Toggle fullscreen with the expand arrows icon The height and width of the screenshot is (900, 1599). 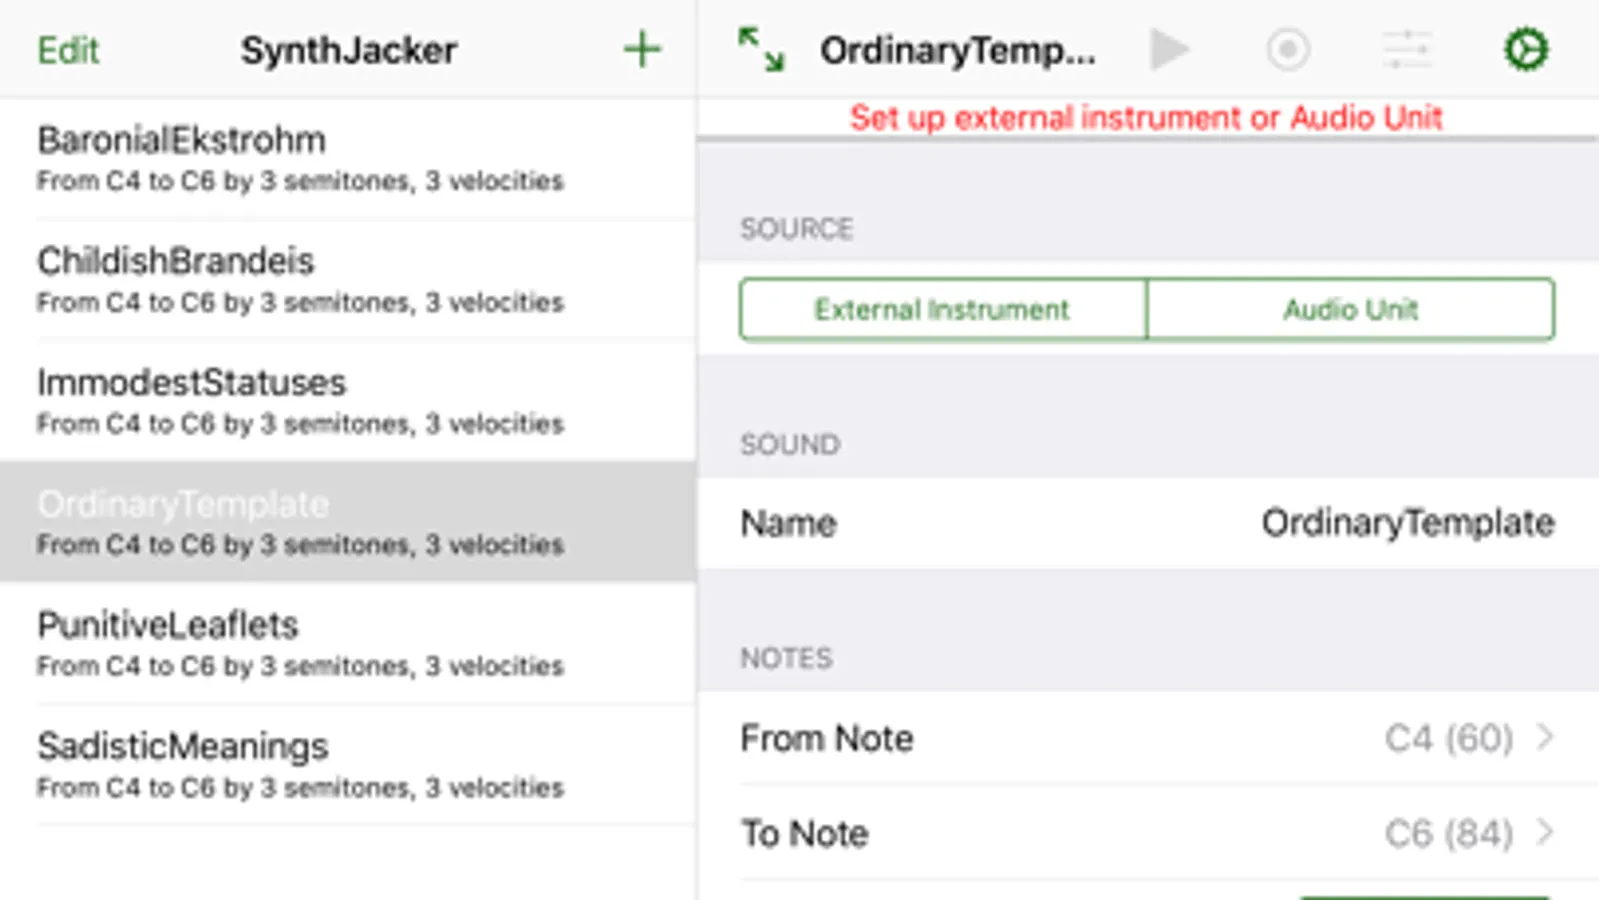click(x=761, y=49)
